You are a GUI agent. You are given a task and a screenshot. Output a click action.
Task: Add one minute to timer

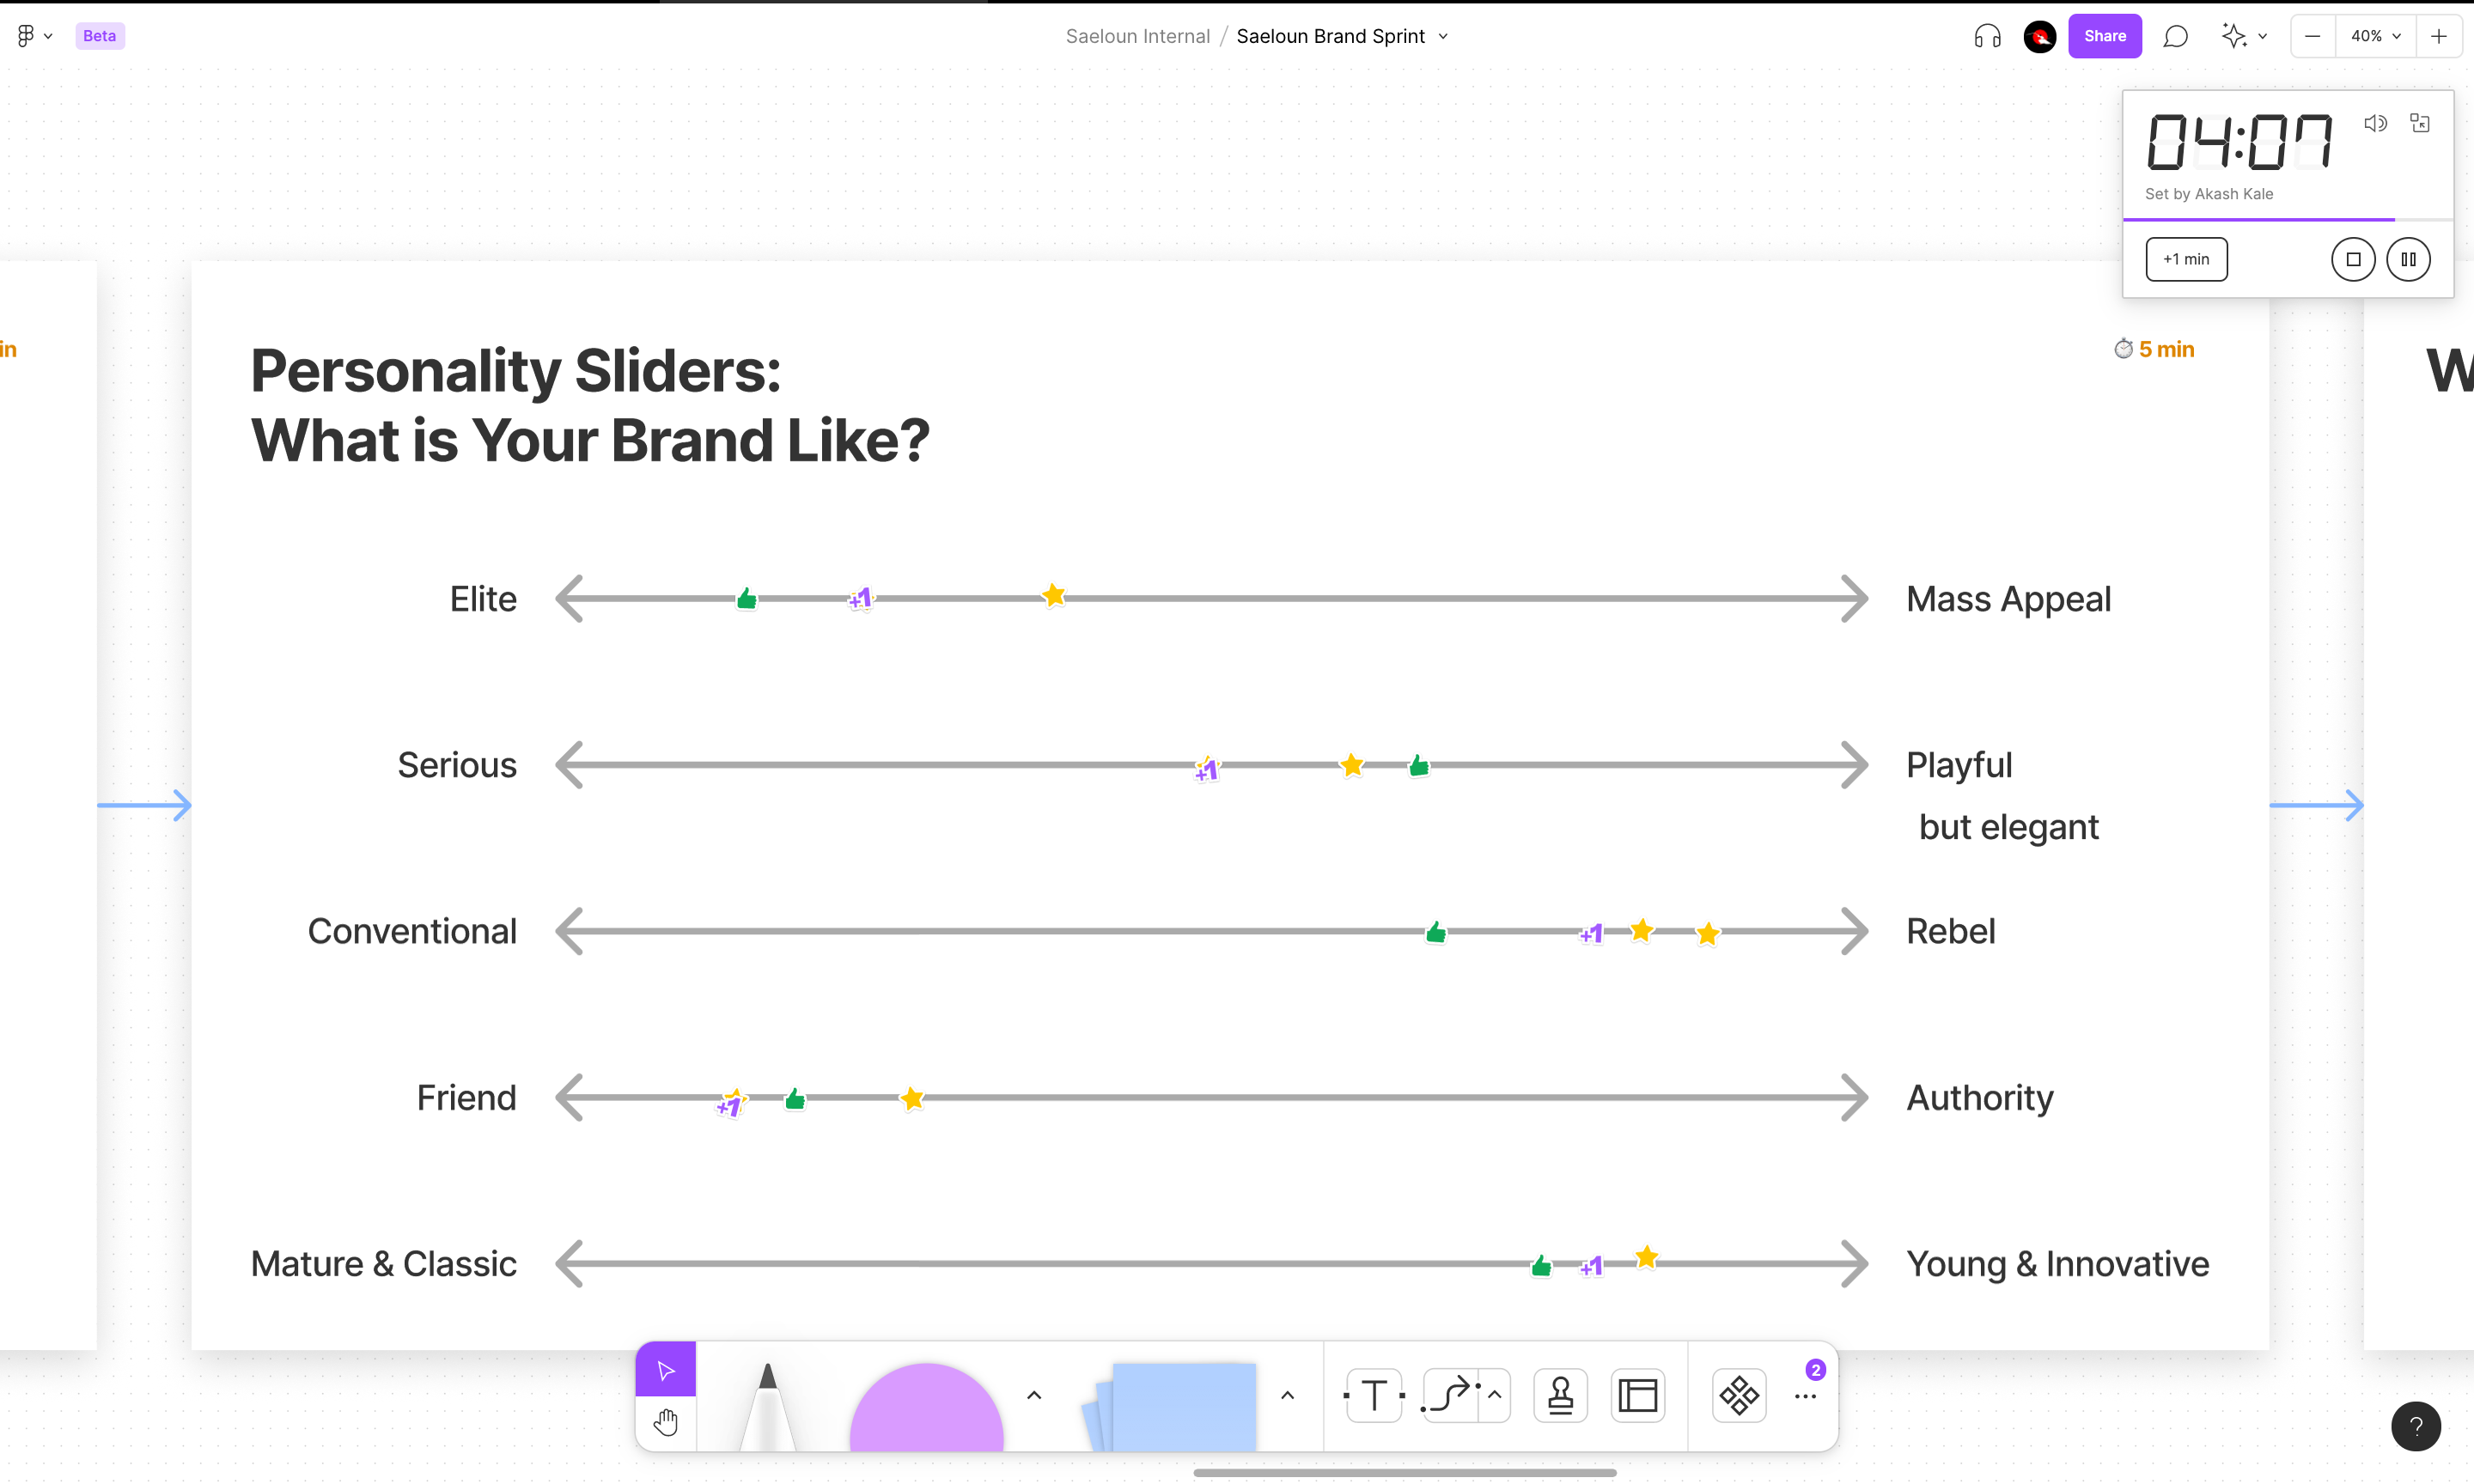pyautogui.click(x=2186, y=259)
